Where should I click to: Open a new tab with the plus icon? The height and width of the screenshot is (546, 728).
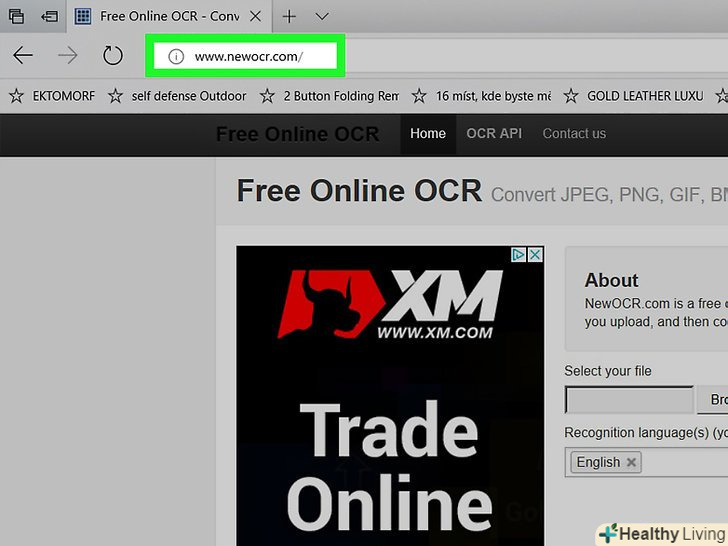(x=289, y=17)
